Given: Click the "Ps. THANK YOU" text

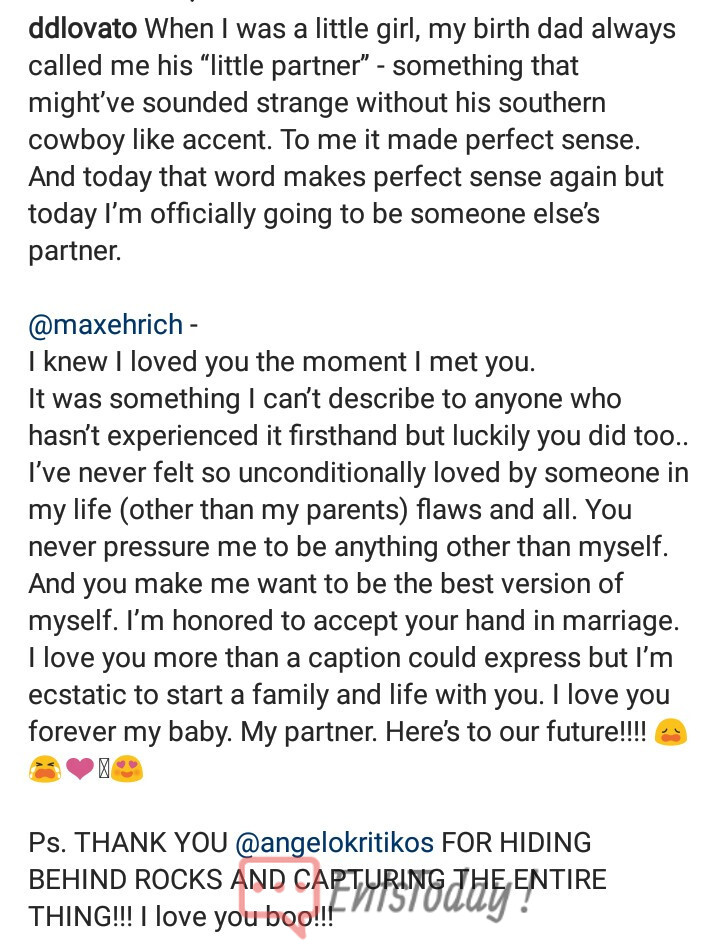Looking at the screenshot, I should click(x=128, y=843).
